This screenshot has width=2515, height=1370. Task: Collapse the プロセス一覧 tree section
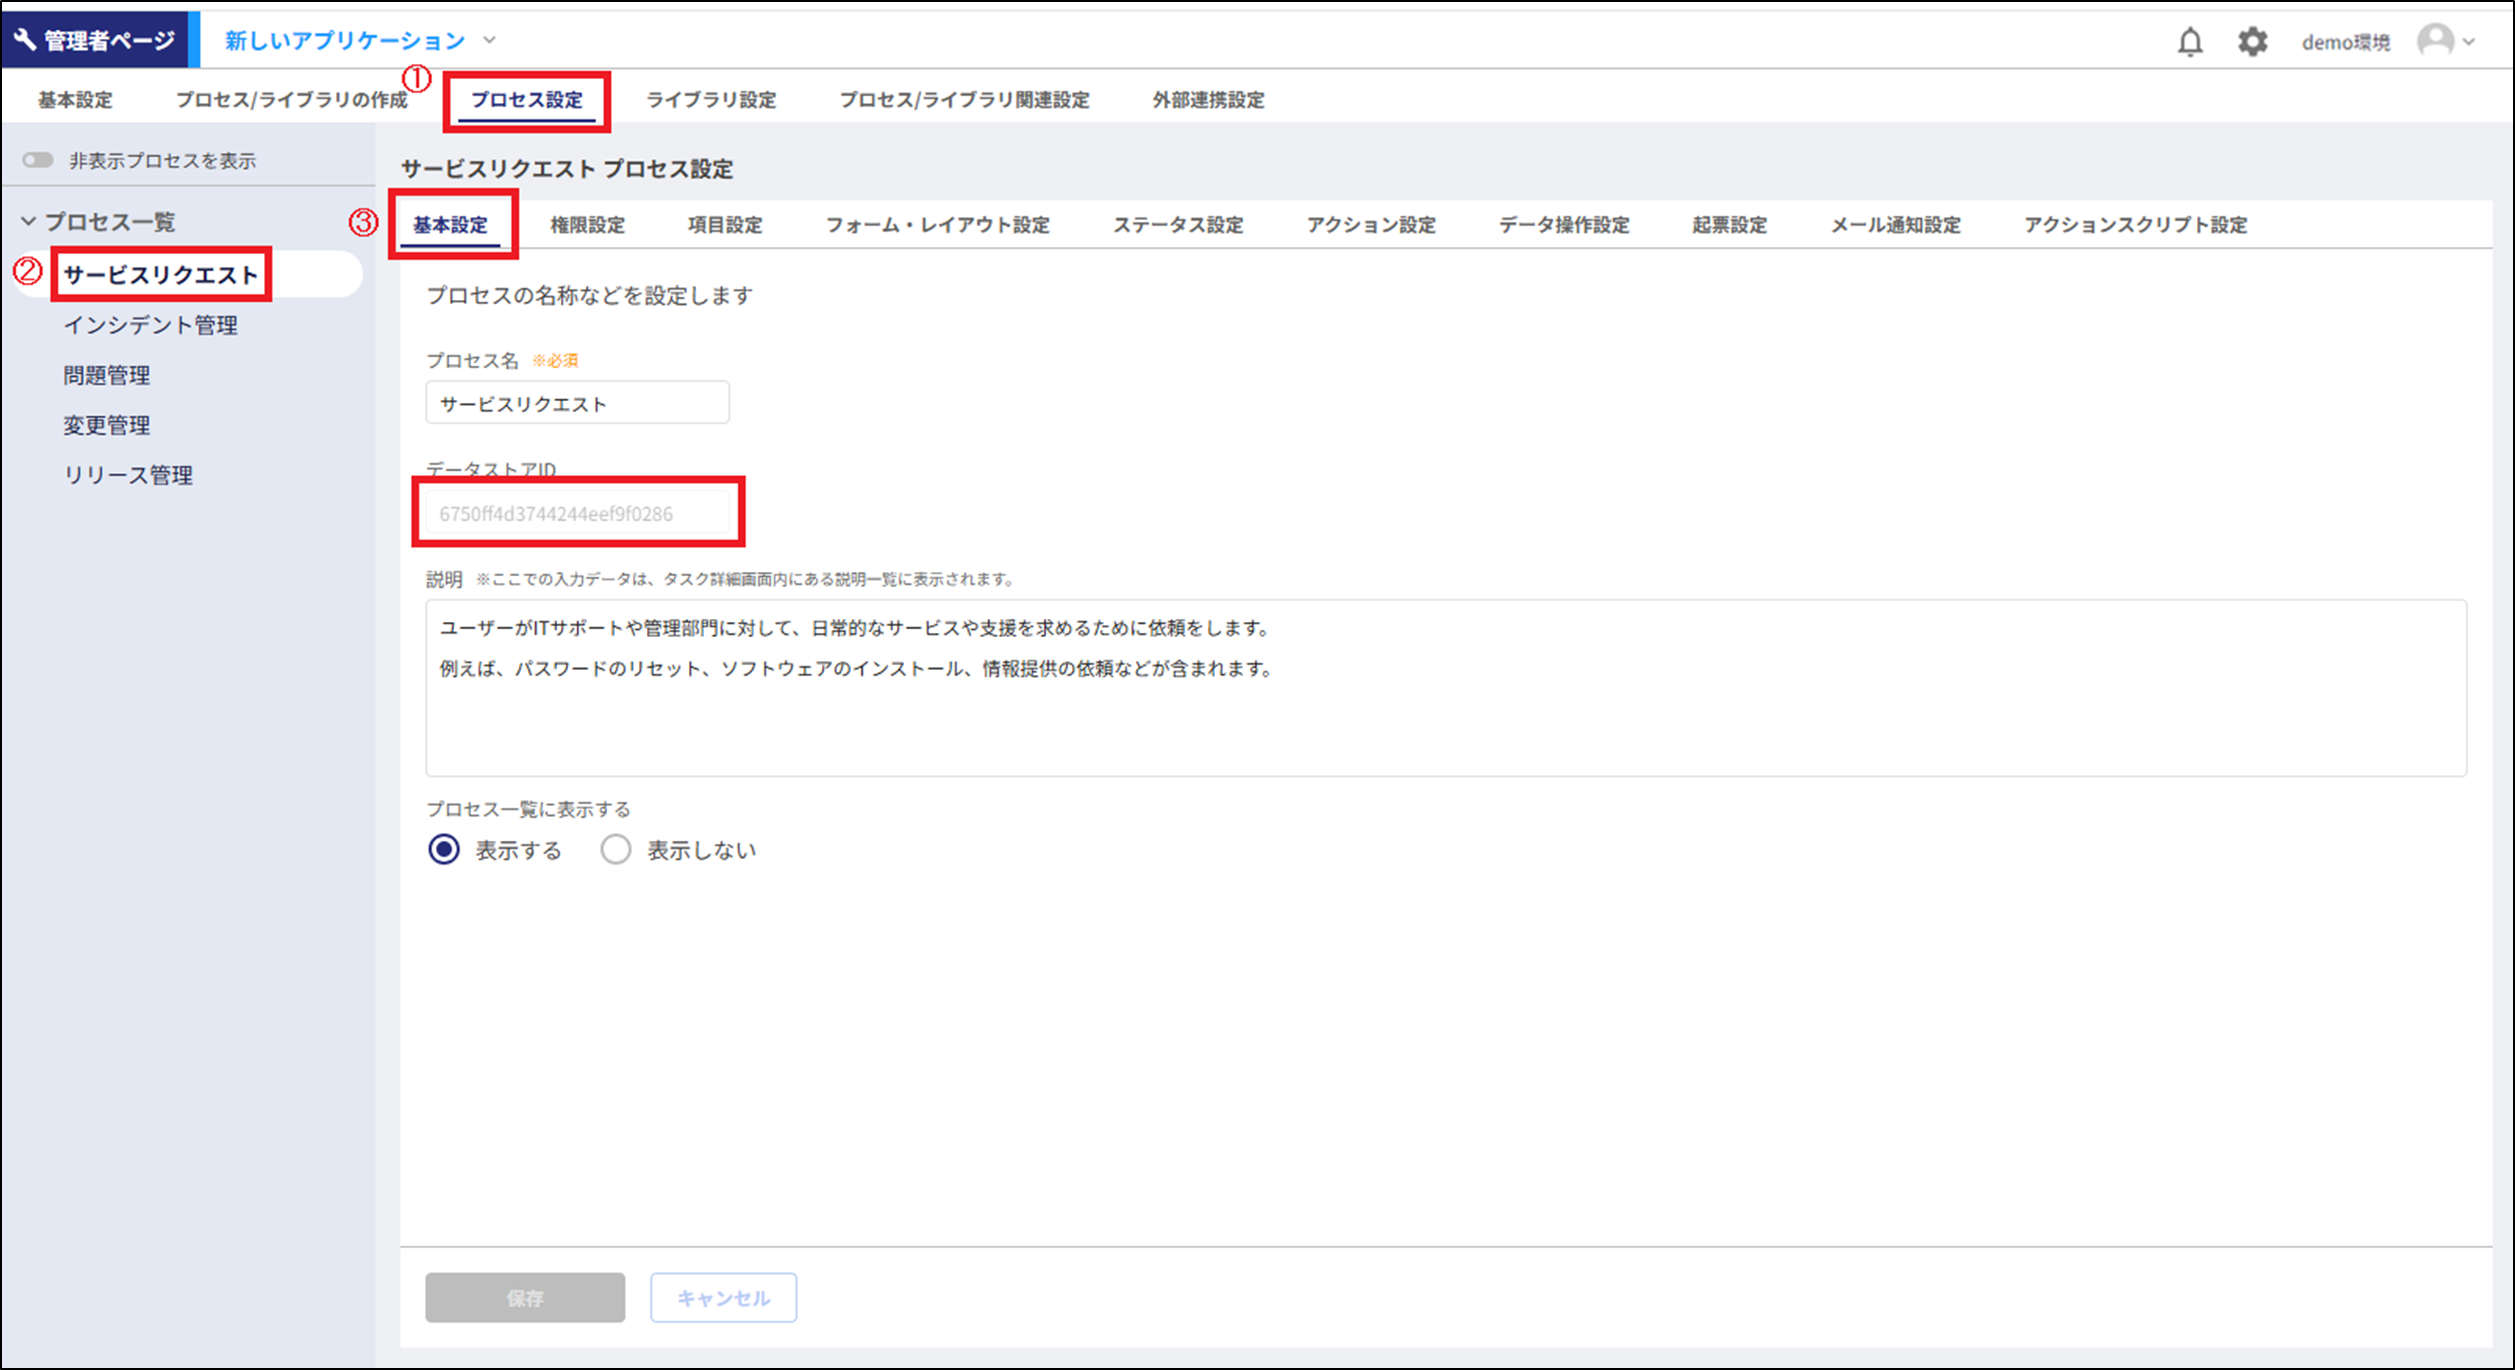pos(30,222)
